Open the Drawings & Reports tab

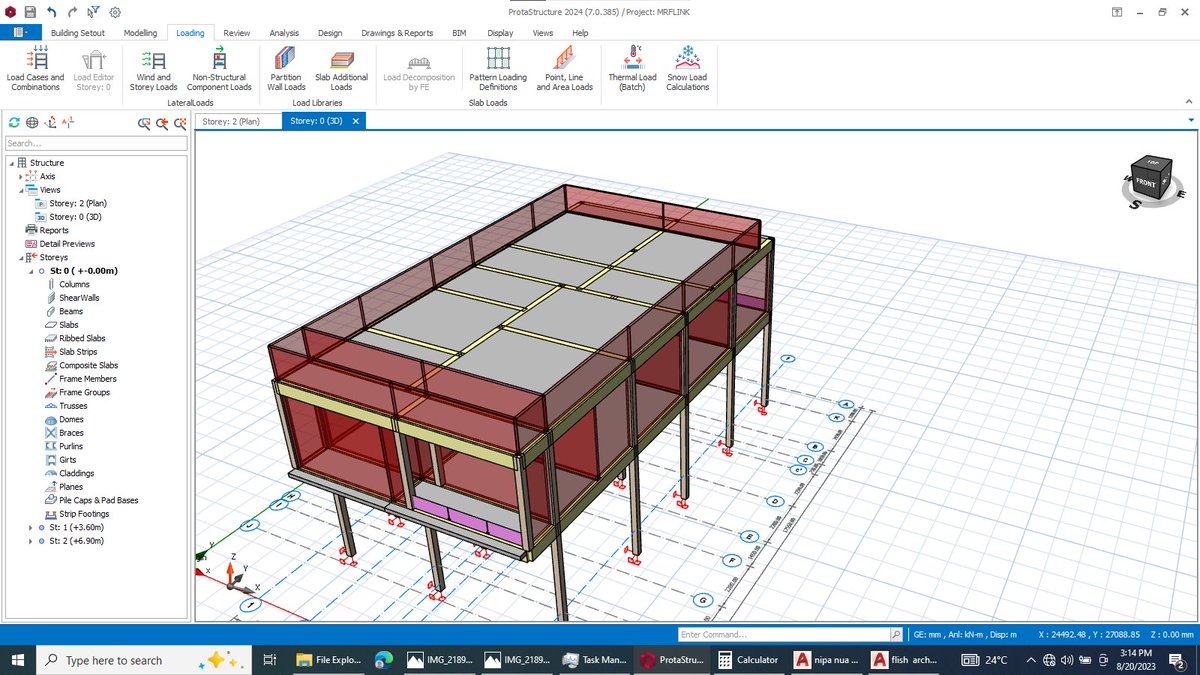pos(397,33)
